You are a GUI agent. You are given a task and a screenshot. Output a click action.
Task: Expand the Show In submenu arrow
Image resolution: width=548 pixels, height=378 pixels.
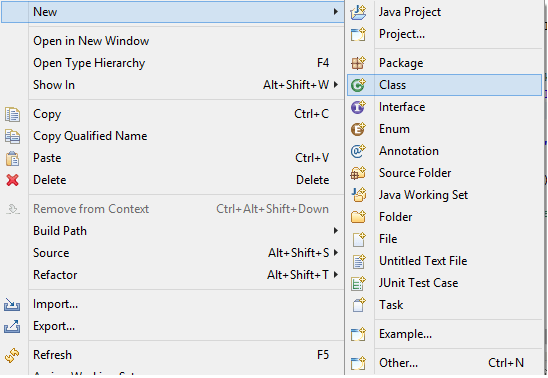[336, 85]
